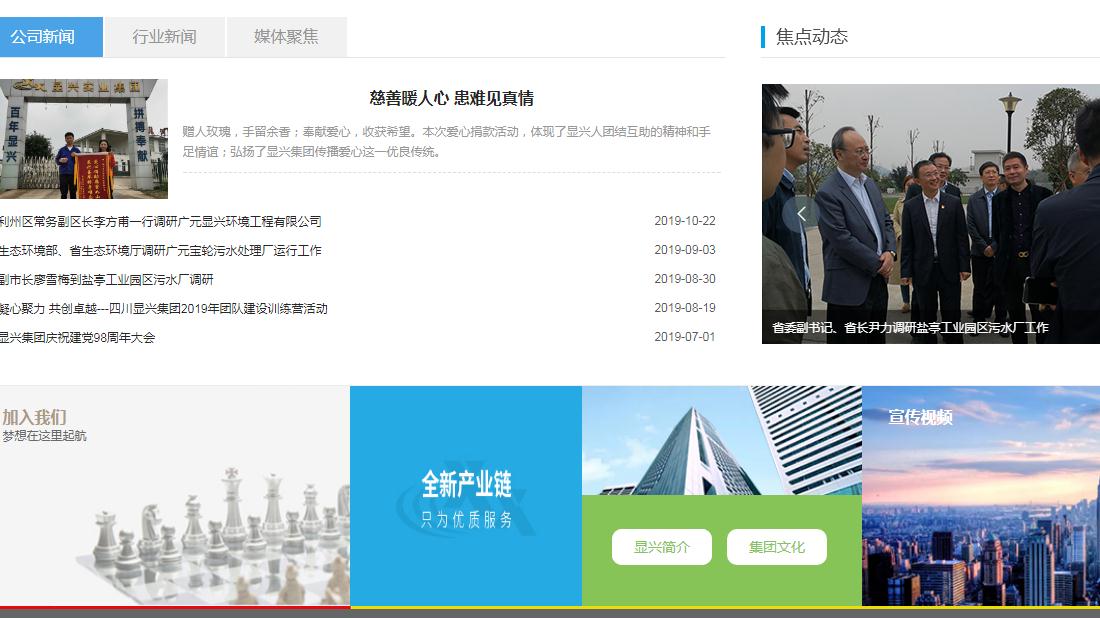Open news 显兴集团庆祝建党98周年大会
This screenshot has height=618, width=1100.
(x=77, y=337)
